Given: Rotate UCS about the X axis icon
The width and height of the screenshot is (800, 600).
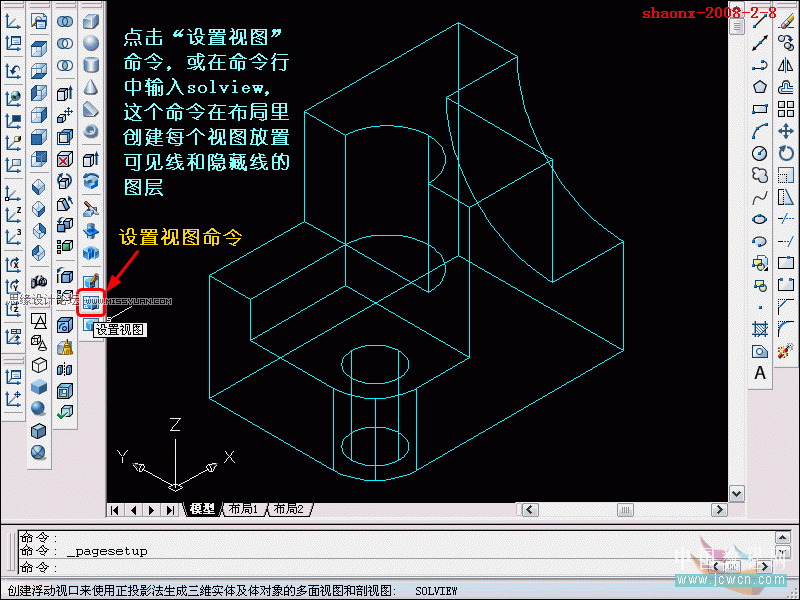Looking at the screenshot, I should click(13, 264).
